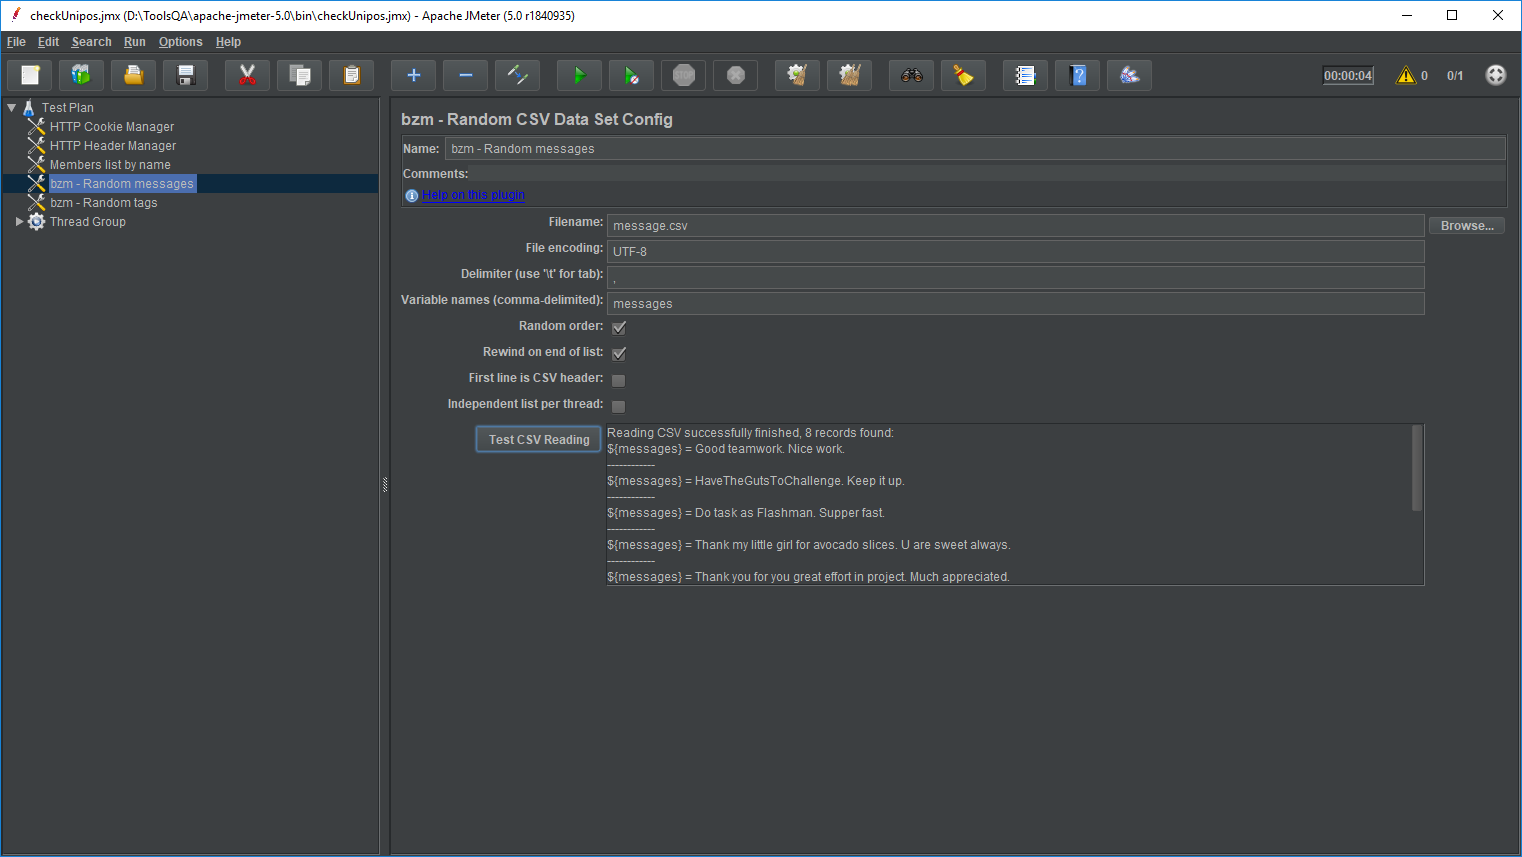Create a new test plan from toolbar
Viewport: 1522px width, 857px height.
pyautogui.click(x=30, y=75)
